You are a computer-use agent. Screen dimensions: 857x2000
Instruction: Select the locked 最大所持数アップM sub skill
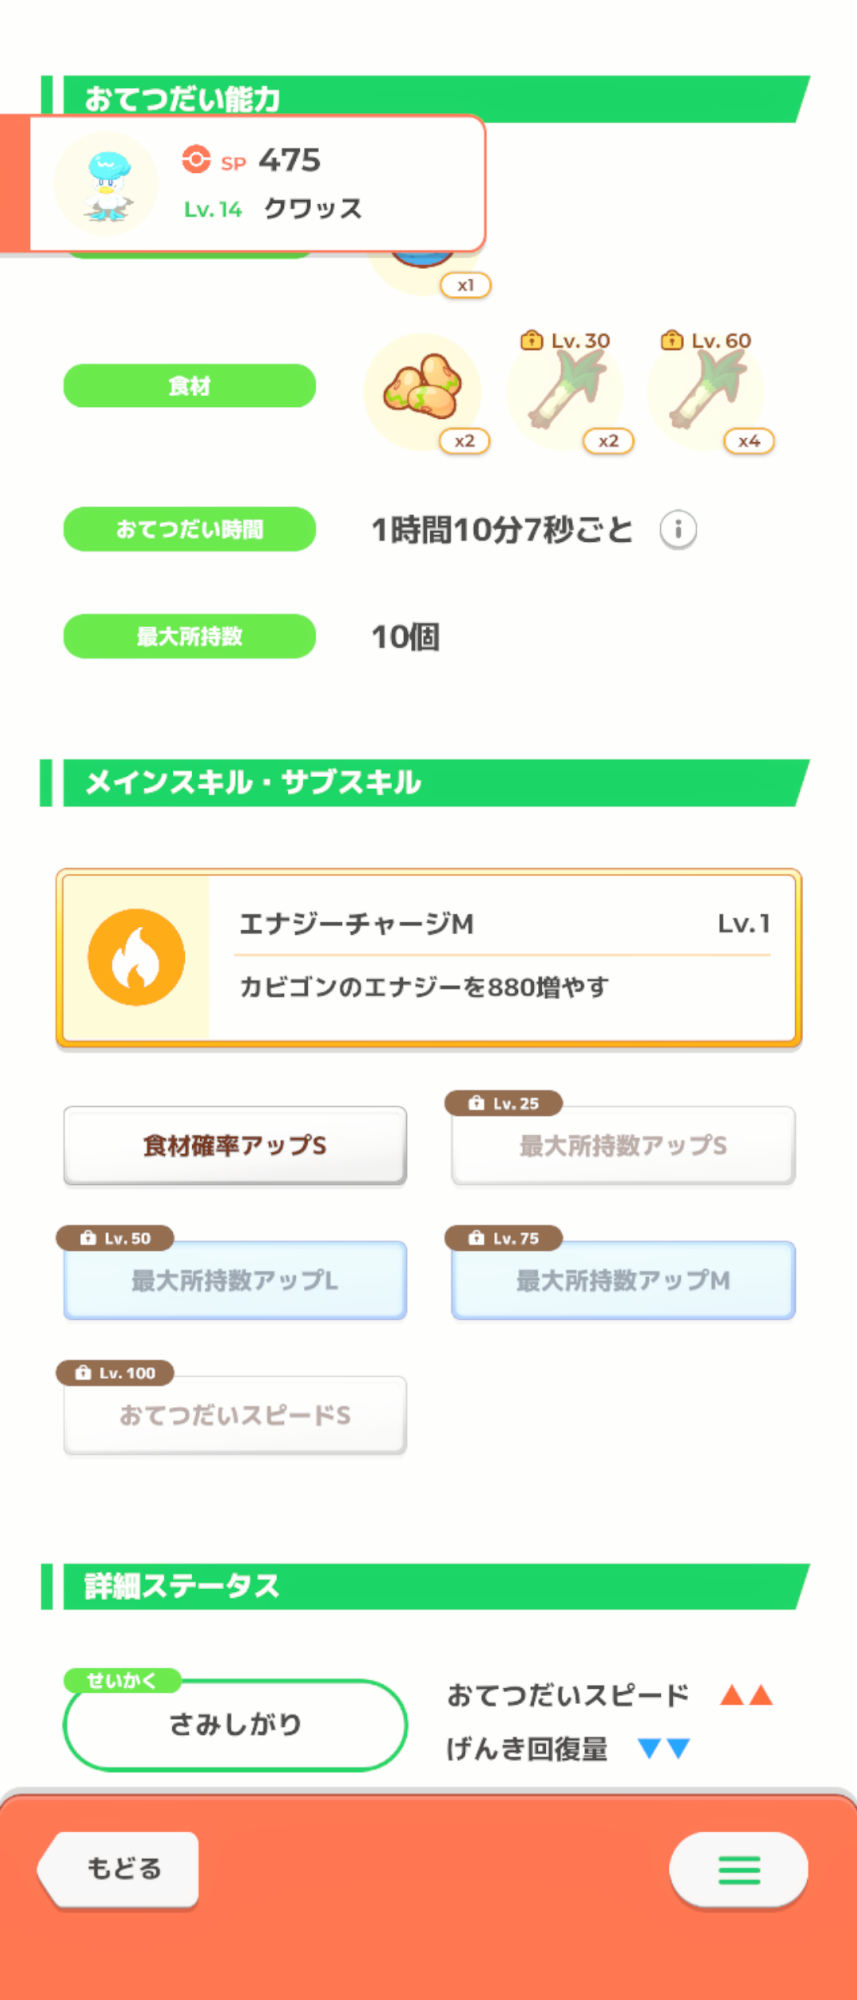pos(623,1280)
